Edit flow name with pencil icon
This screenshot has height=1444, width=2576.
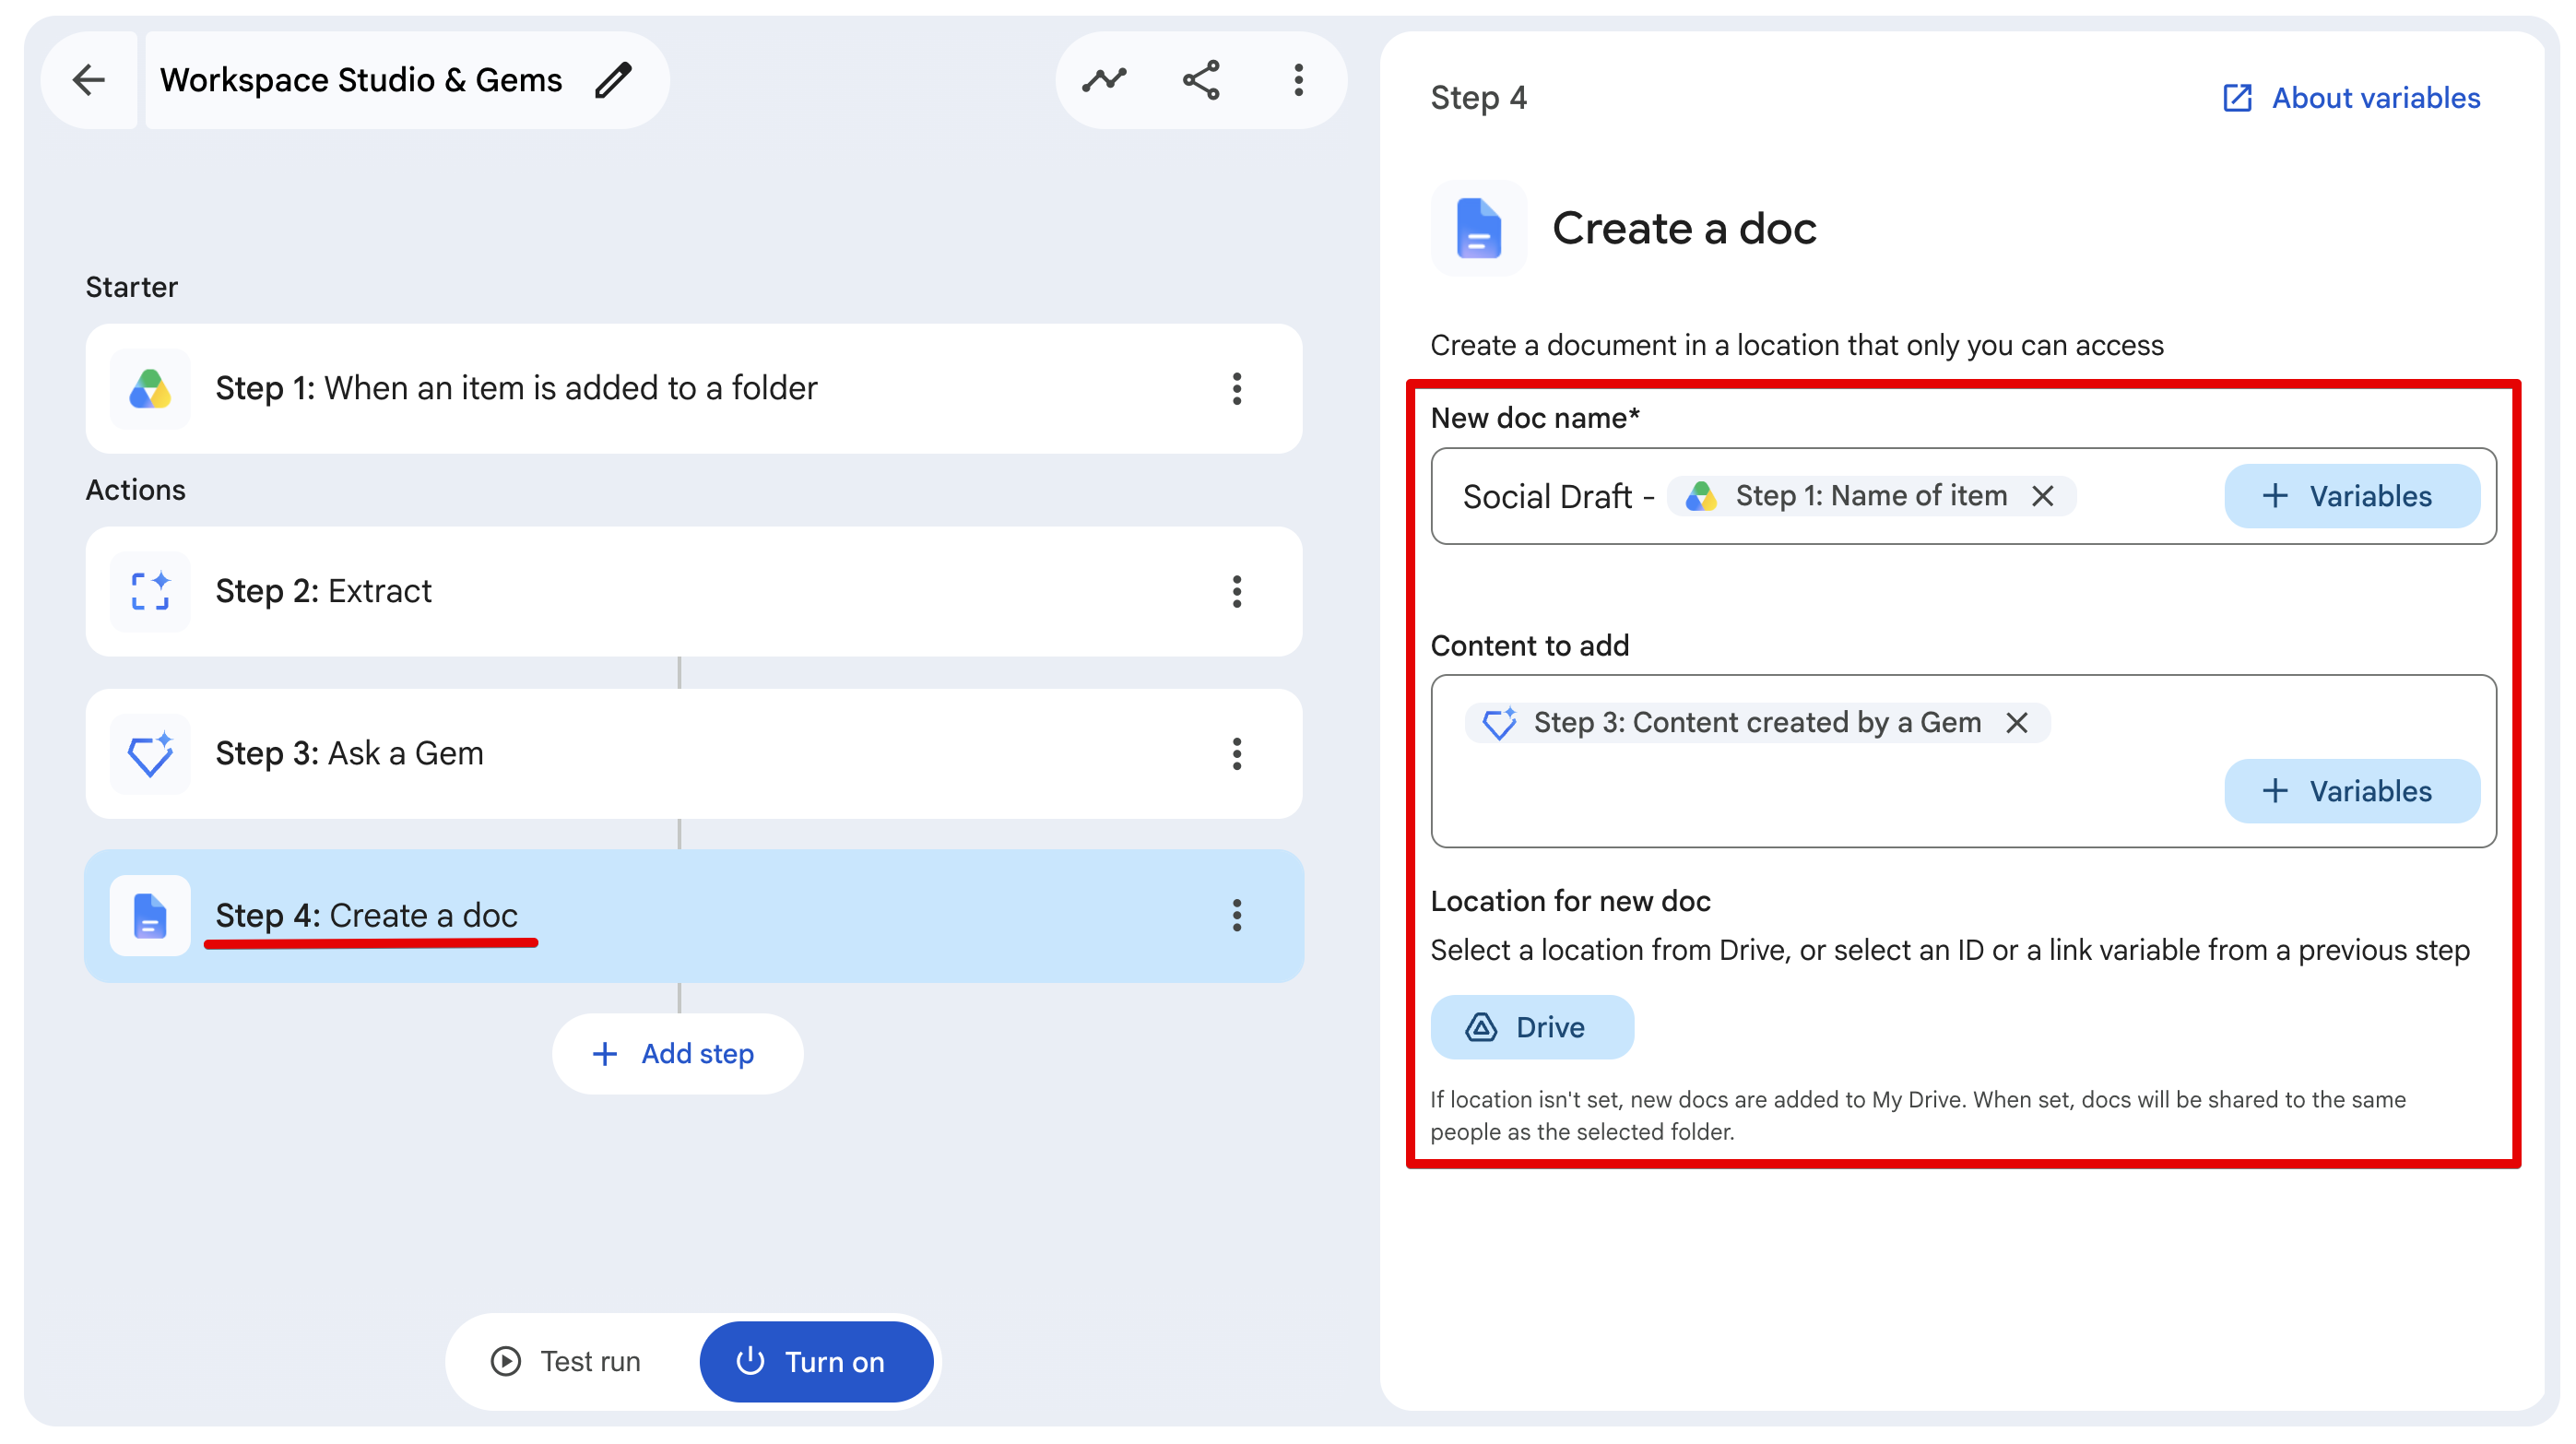tap(613, 80)
